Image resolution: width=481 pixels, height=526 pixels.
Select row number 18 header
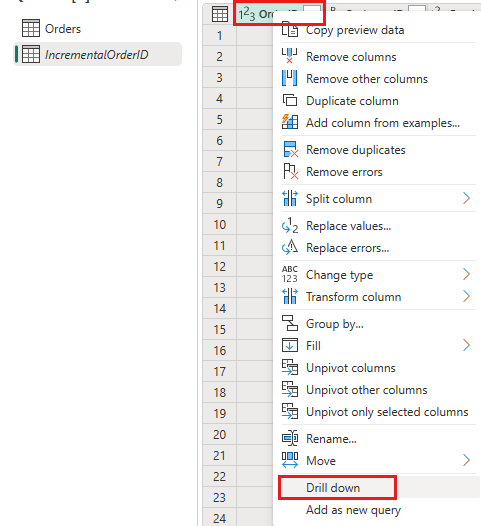(x=220, y=392)
